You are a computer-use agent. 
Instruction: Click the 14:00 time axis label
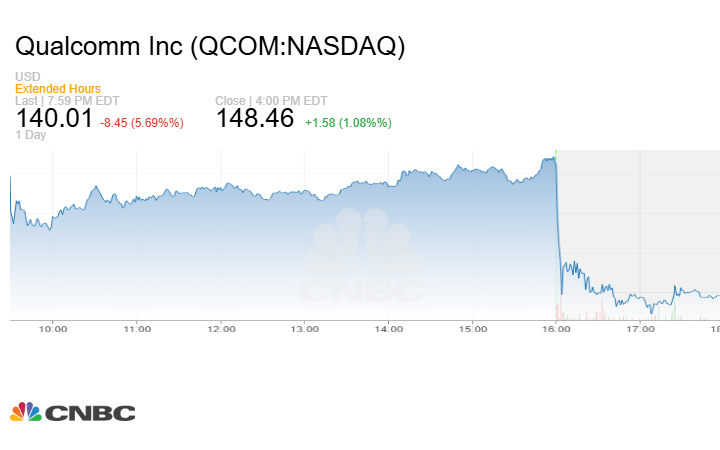tap(389, 328)
